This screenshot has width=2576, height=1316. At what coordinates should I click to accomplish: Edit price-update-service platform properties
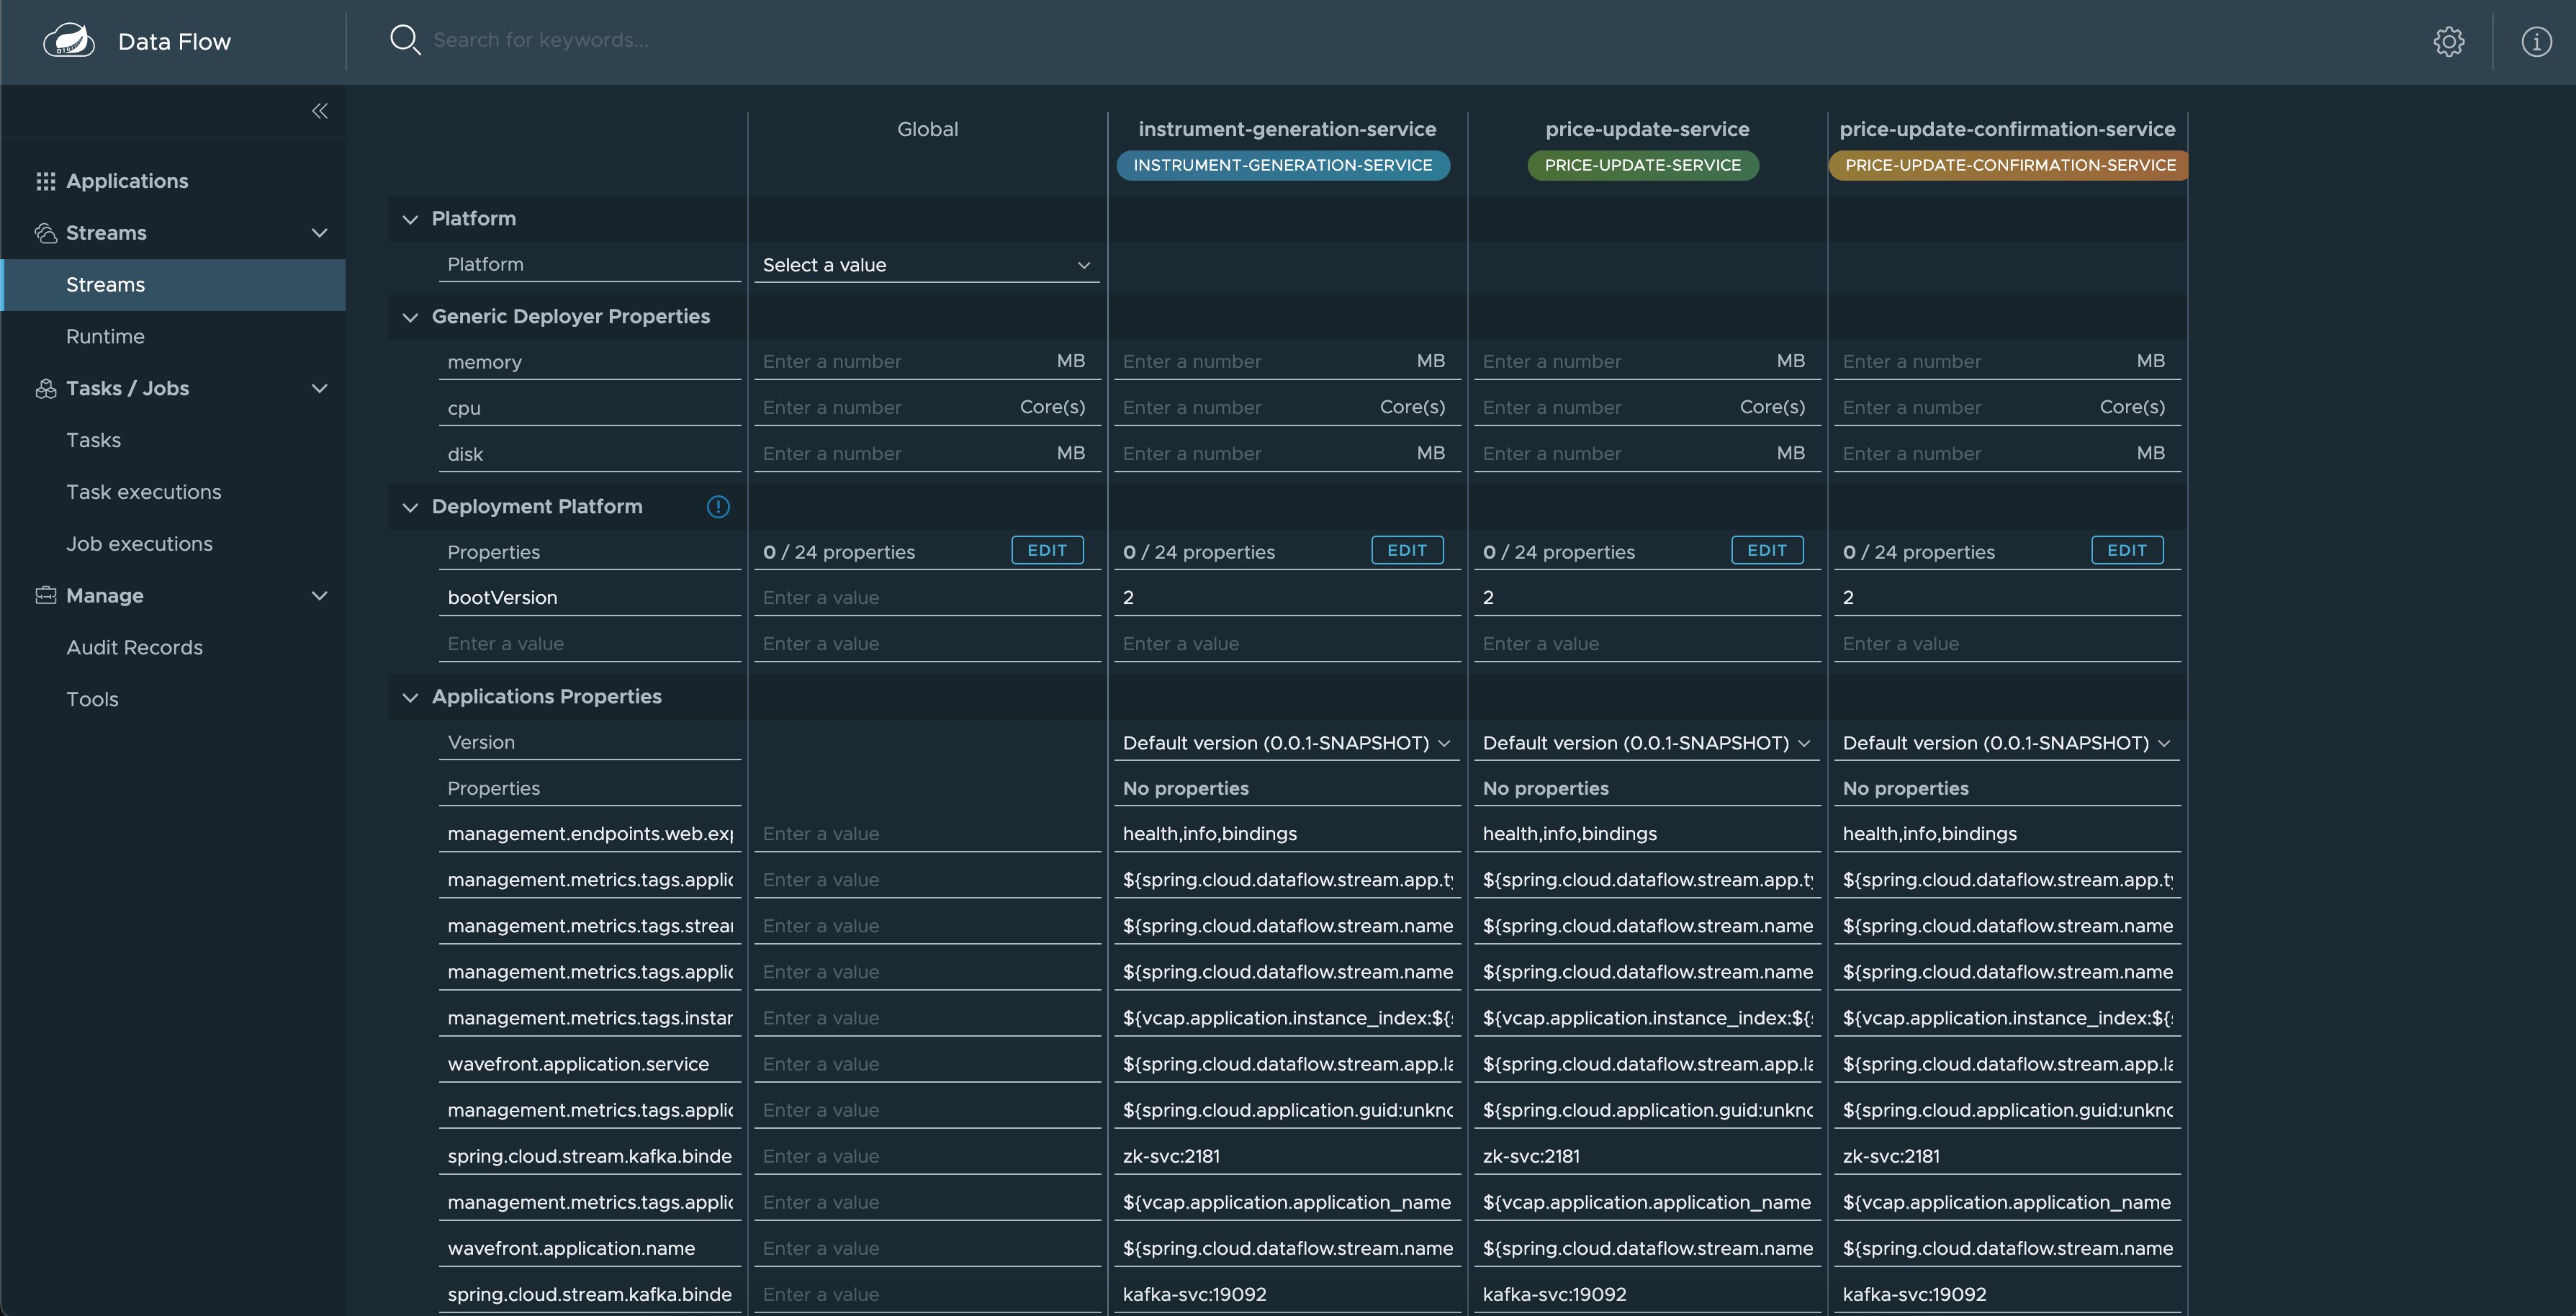pos(1767,550)
